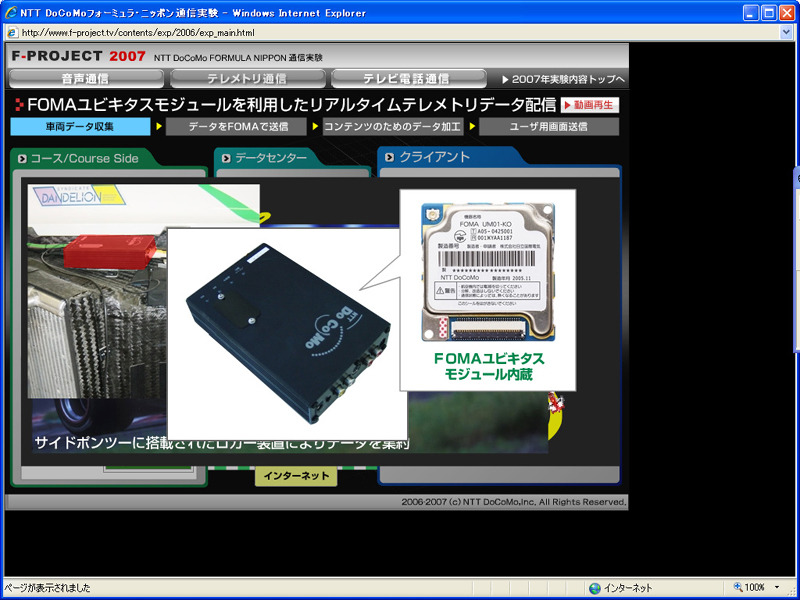Open the 100% zoom level dropdown arrow
The height and width of the screenshot is (600, 800).
point(777,587)
